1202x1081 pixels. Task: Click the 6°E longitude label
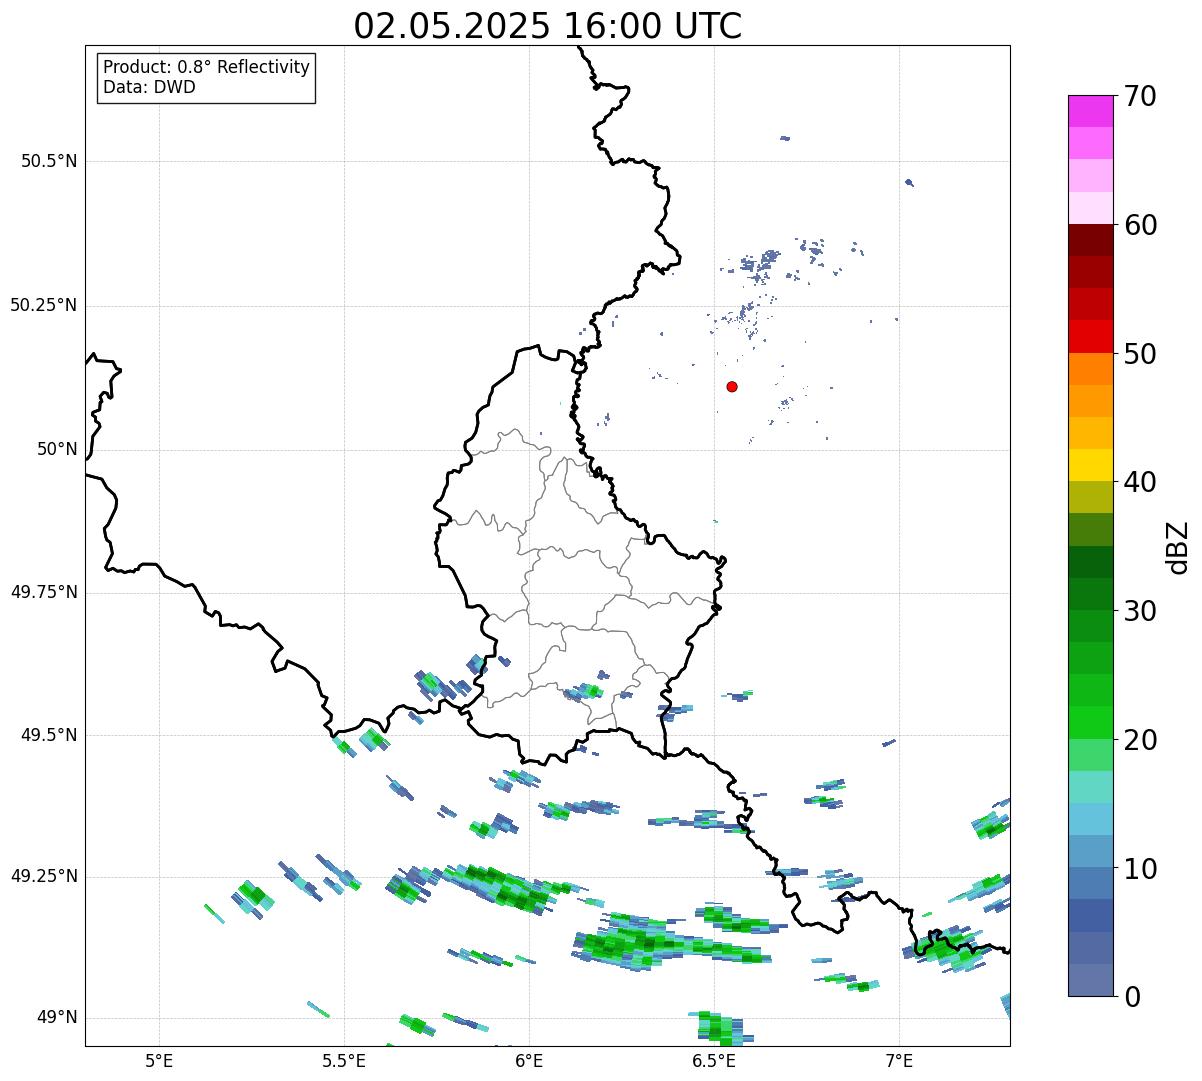point(529,1060)
